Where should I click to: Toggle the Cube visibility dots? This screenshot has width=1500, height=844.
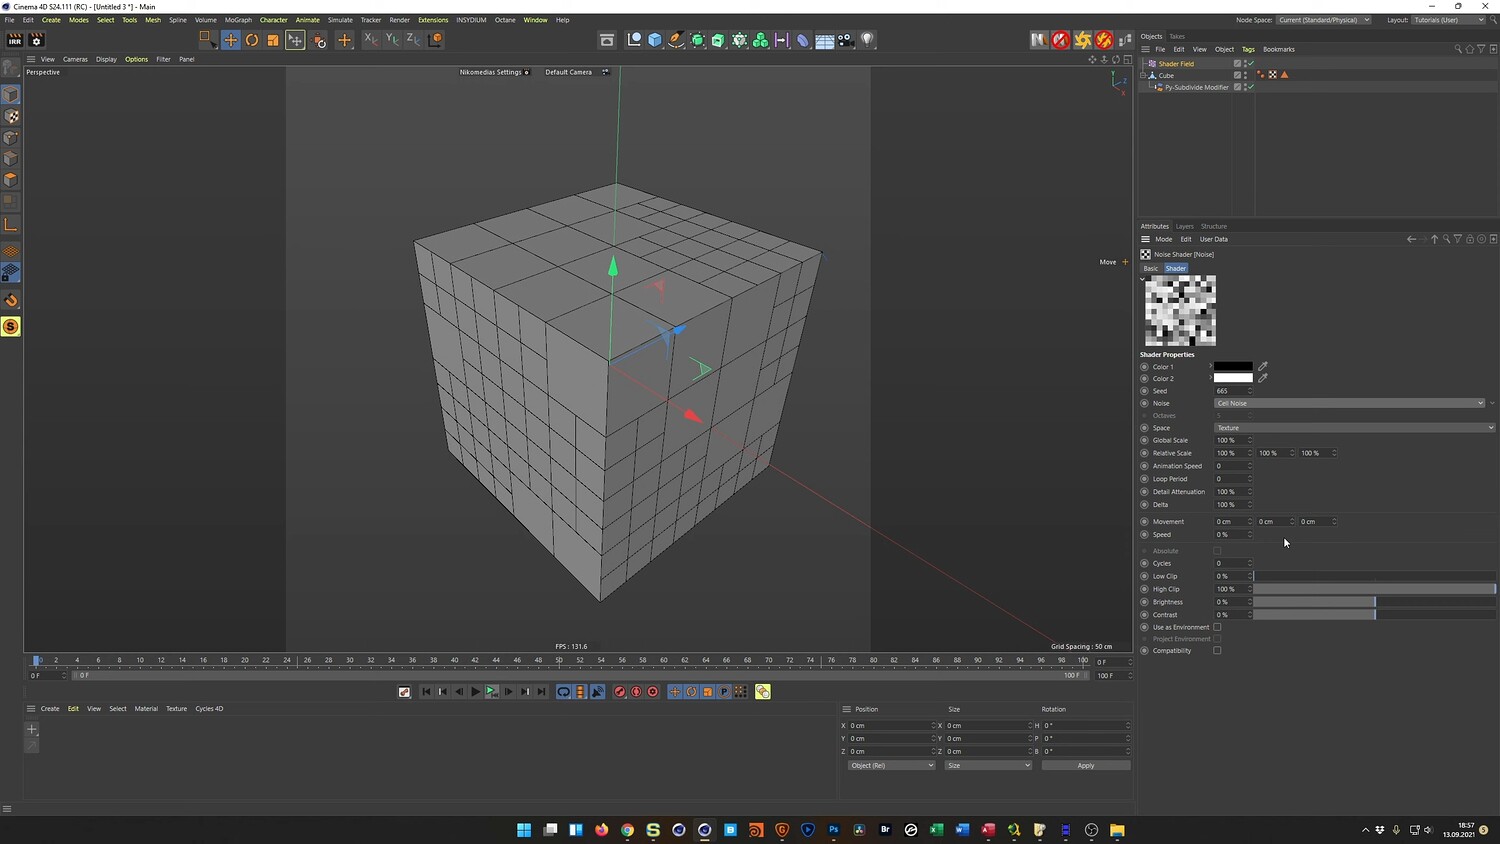tap(1245, 75)
